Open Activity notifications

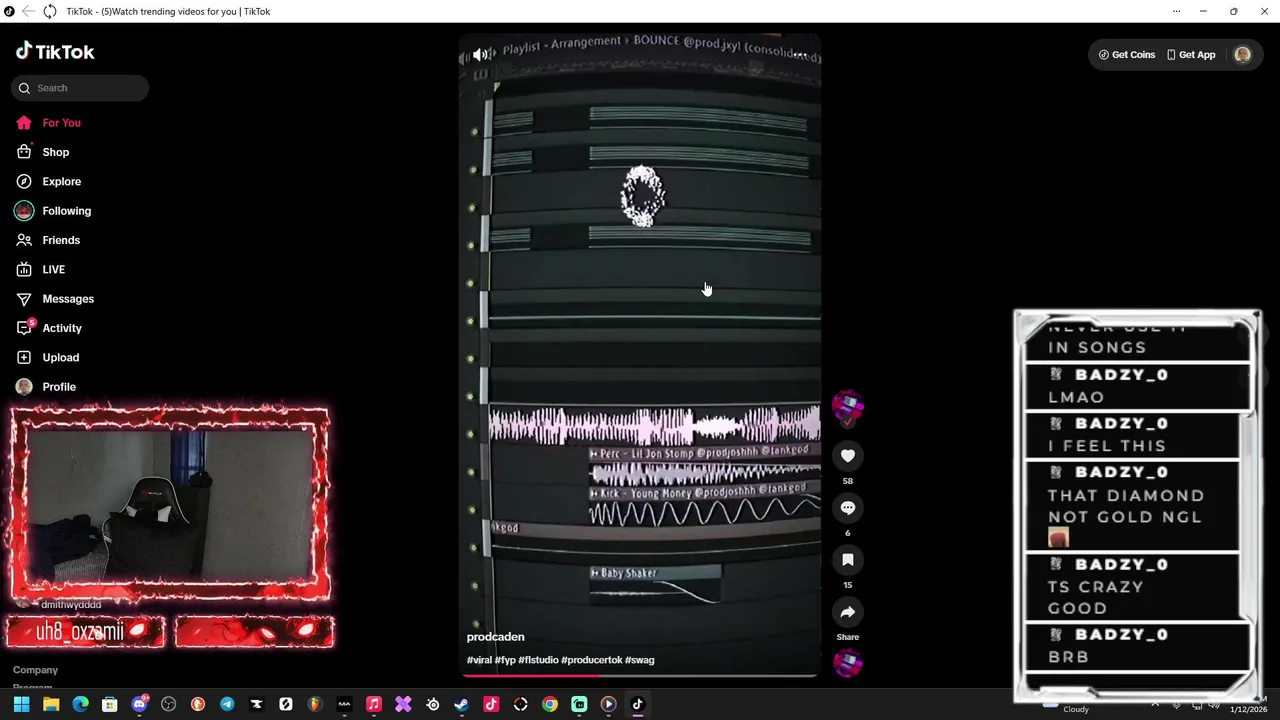tap(62, 328)
